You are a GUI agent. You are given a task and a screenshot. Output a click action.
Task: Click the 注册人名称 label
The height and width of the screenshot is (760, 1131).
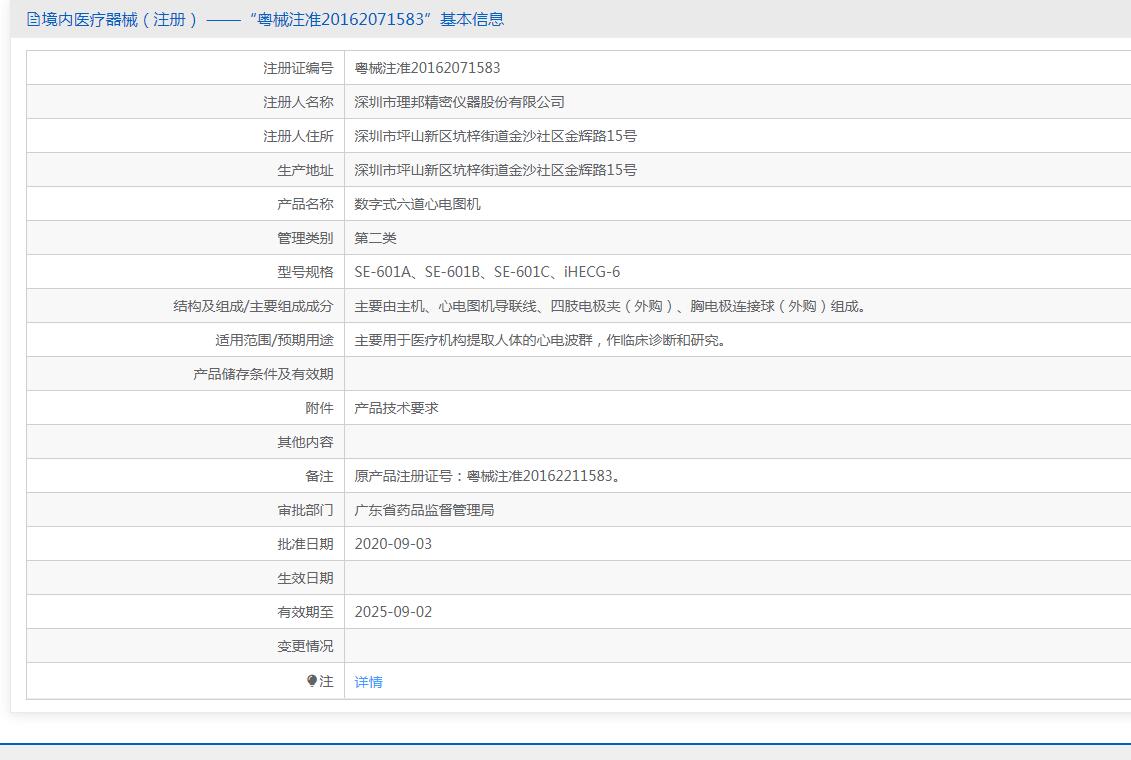298,102
